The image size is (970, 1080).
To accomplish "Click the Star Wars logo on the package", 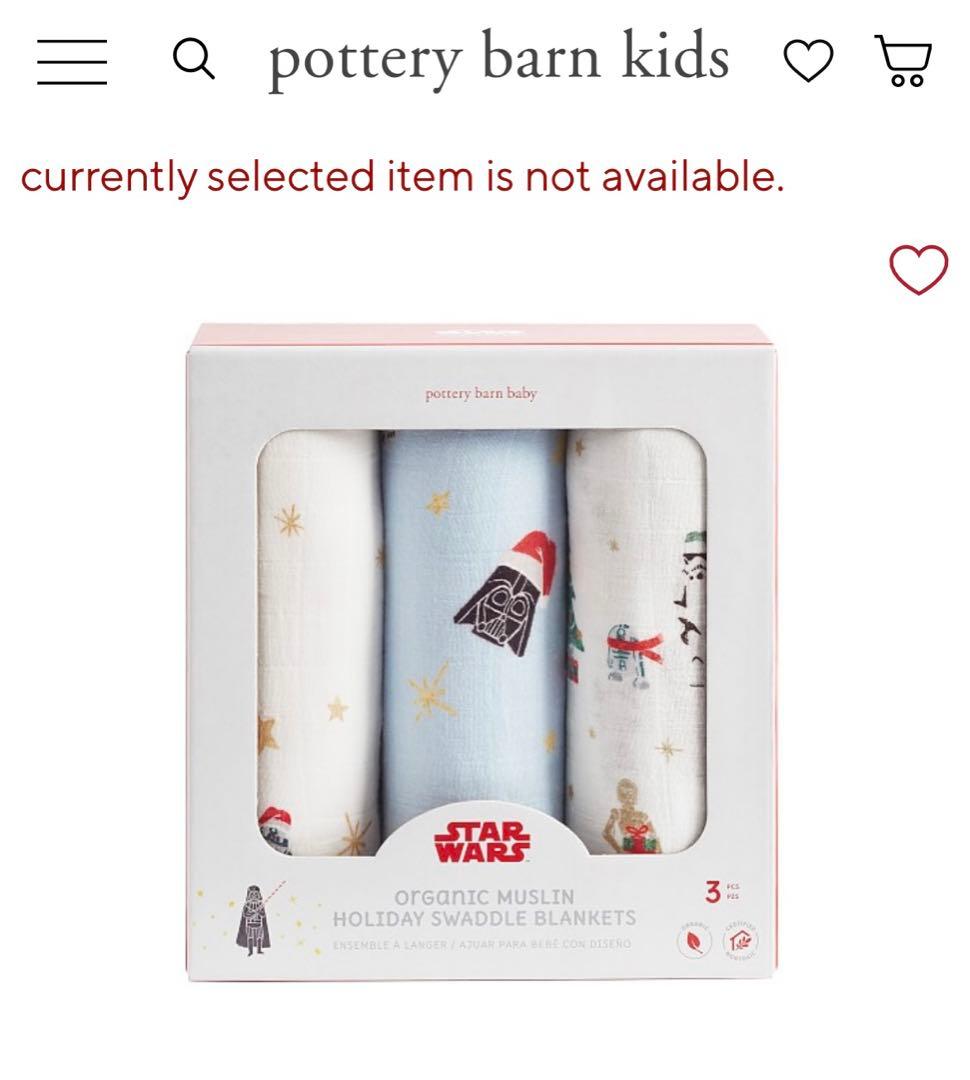I will 482,842.
